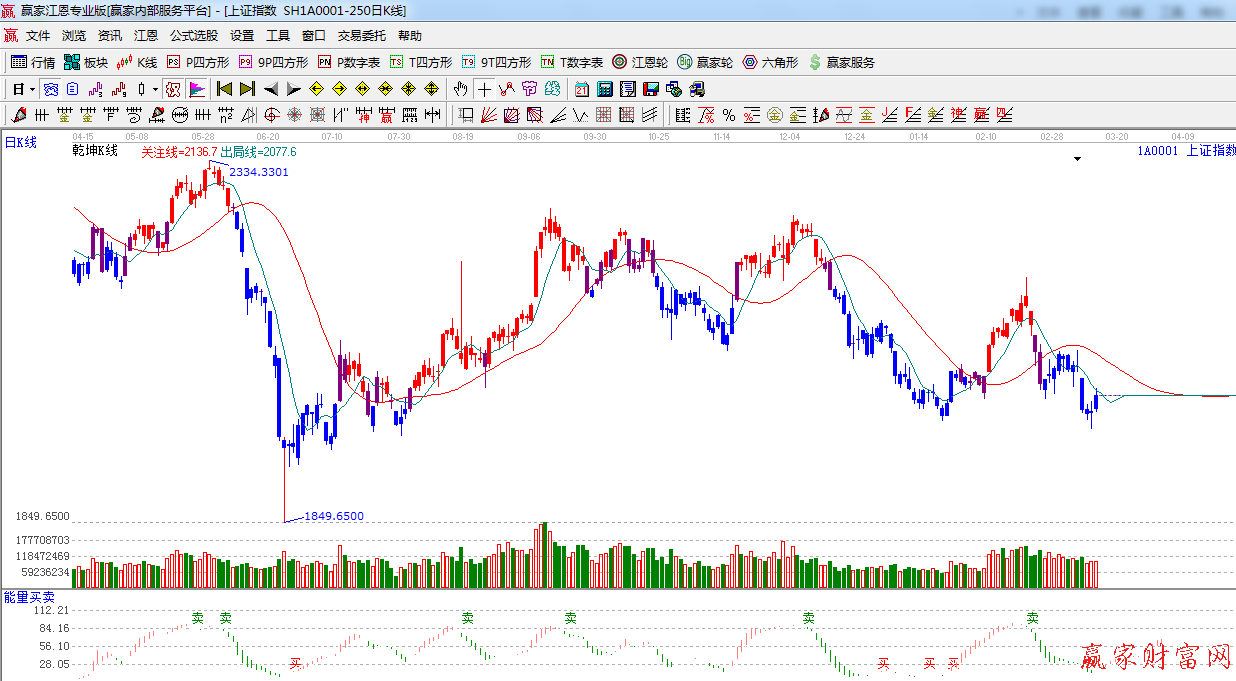Open the 江恩轮 Gann wheel tool

(640, 62)
